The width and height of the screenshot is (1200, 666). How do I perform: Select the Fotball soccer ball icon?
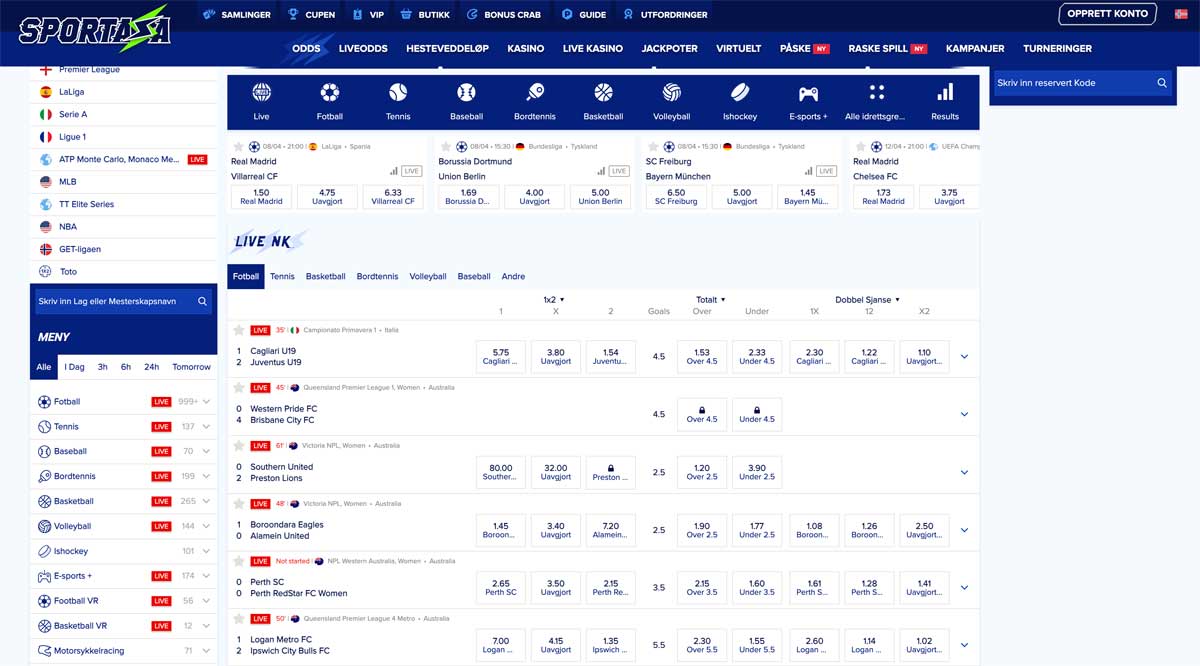pos(330,93)
